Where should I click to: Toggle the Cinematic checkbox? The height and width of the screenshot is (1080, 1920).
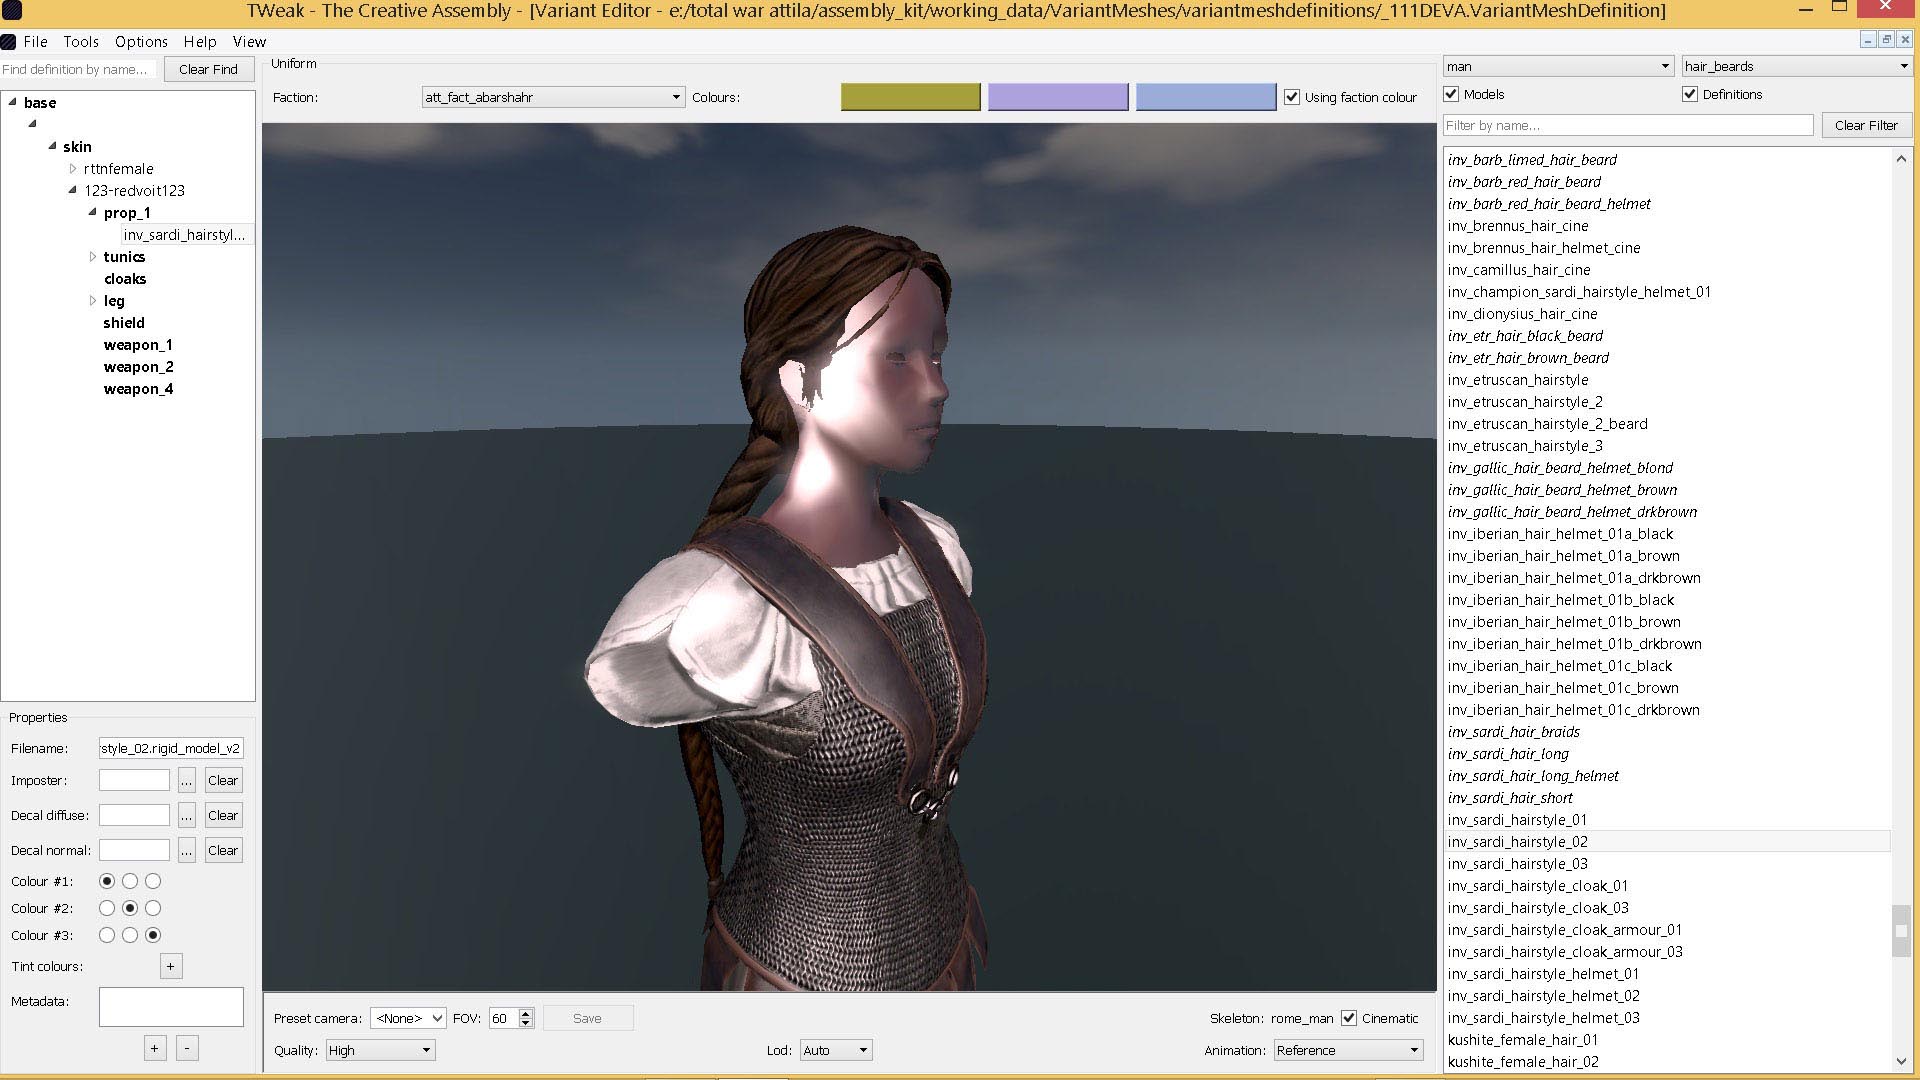(1349, 1018)
